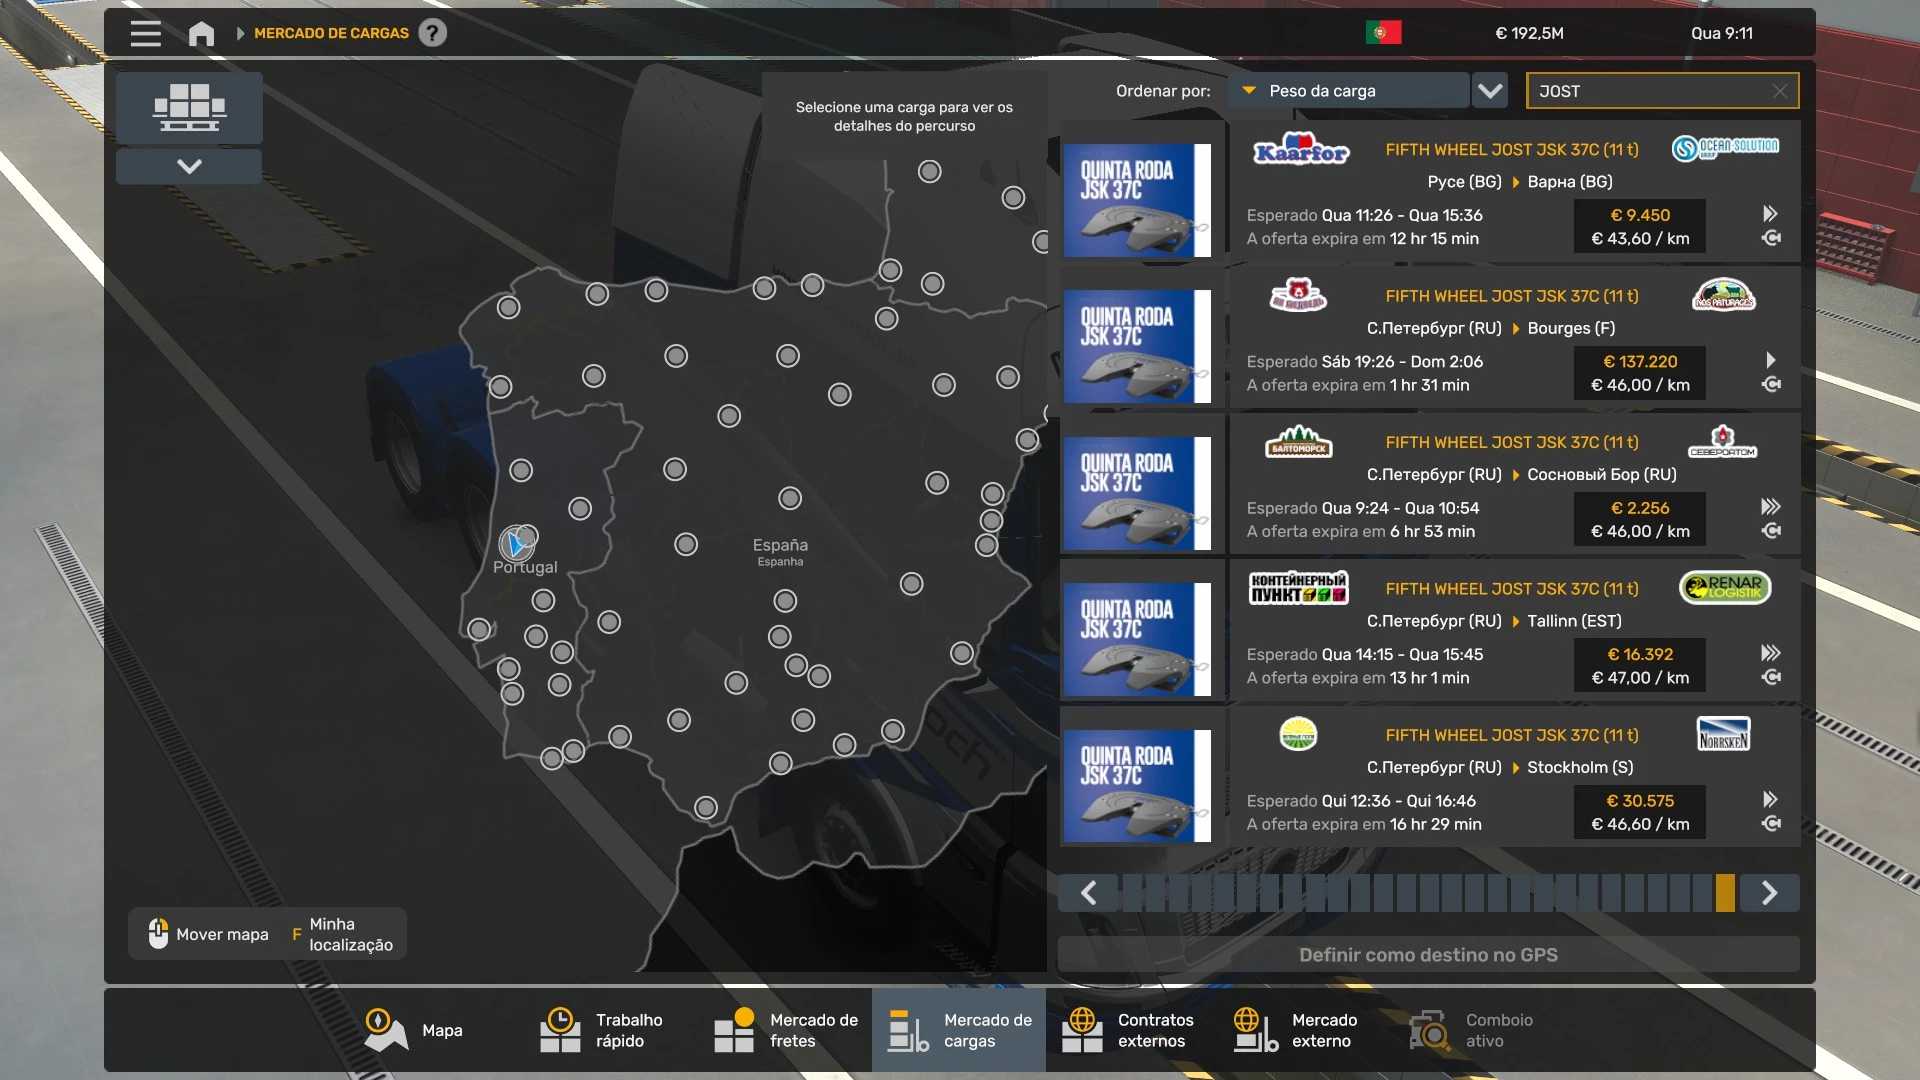
Task: Click urgency arrows icon on Tallinn offer
Action: (1770, 653)
